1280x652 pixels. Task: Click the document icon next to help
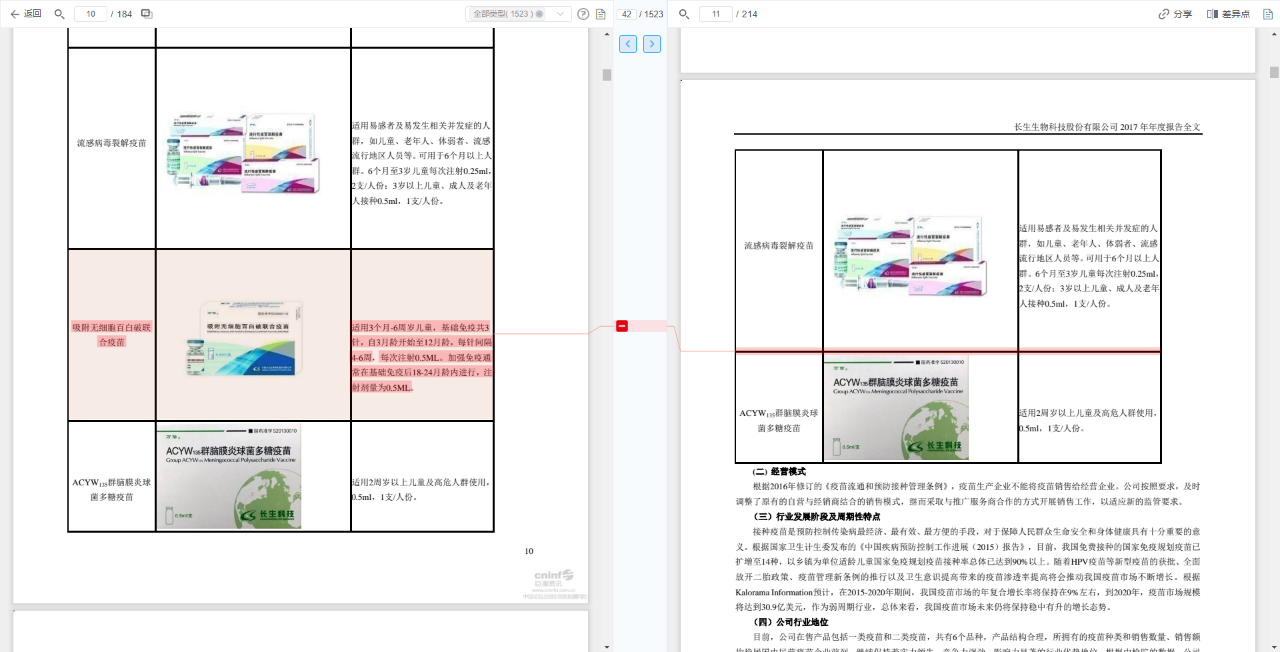(600, 14)
